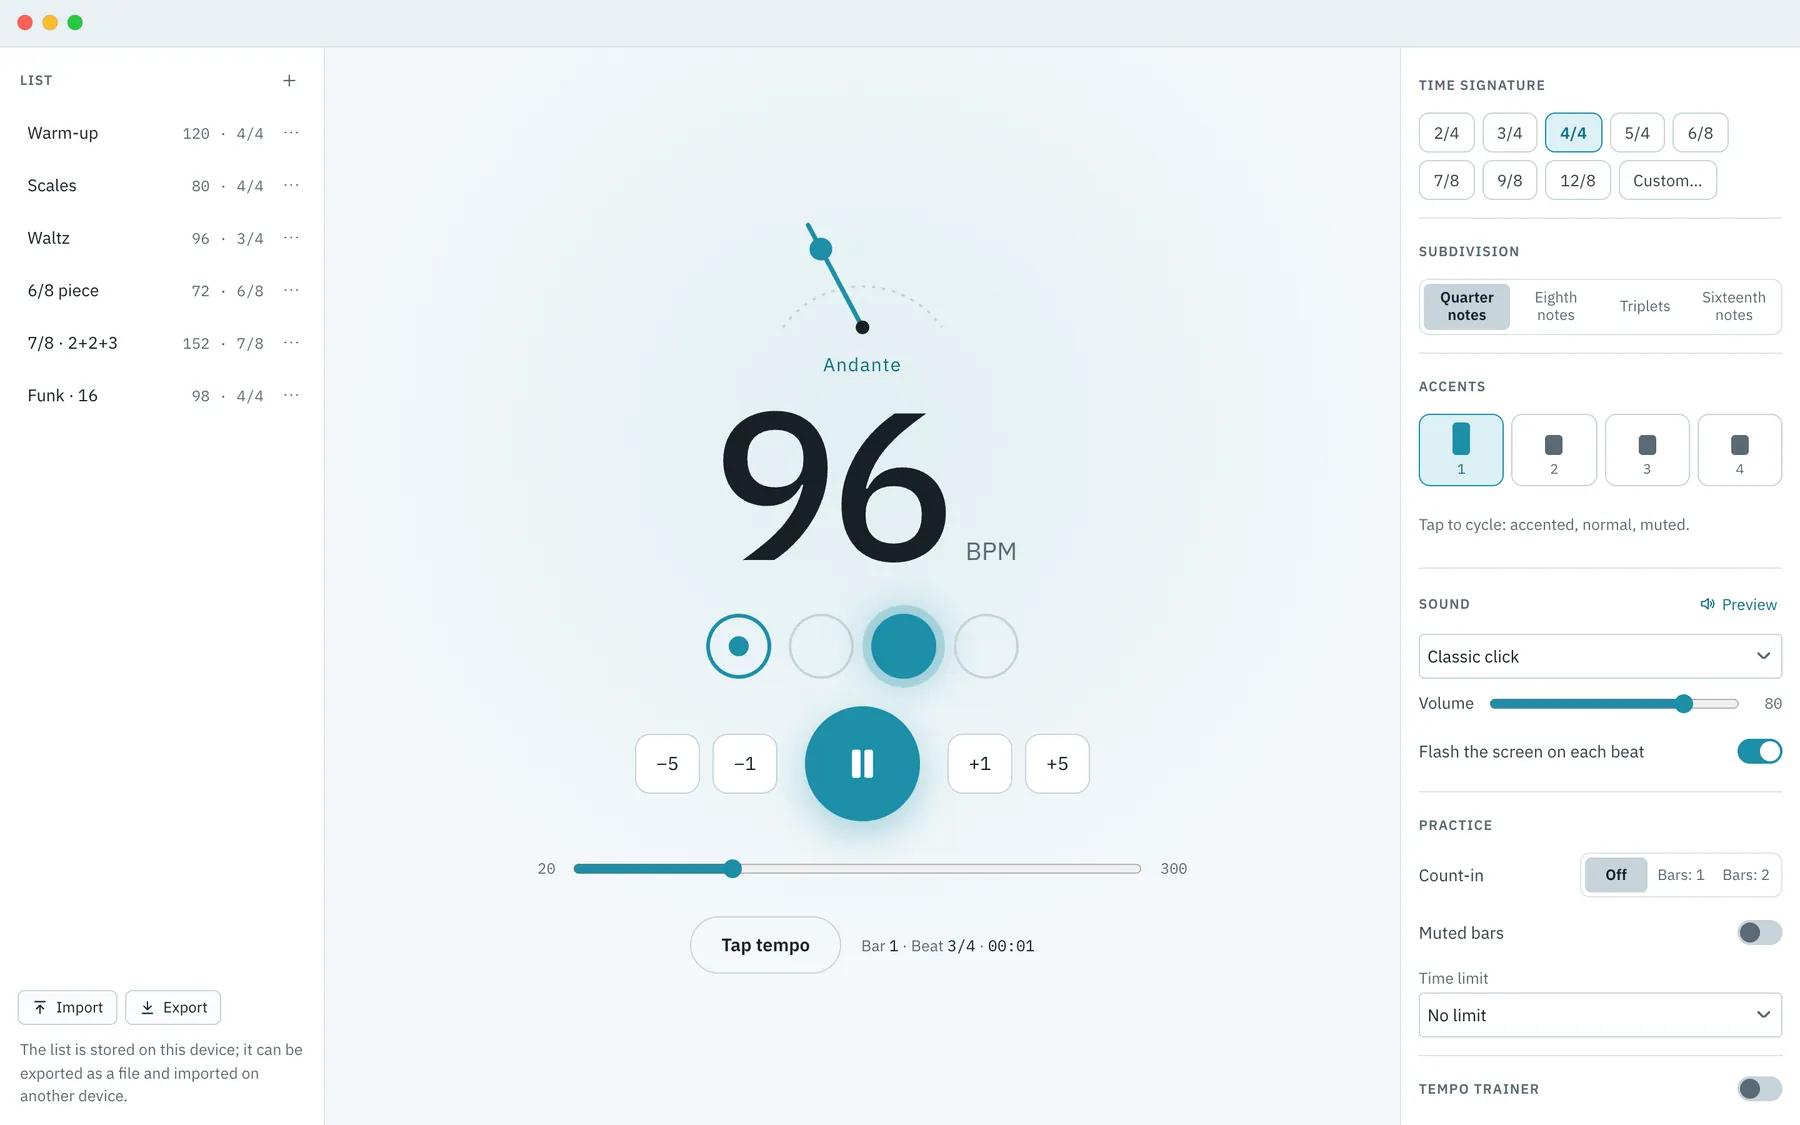The image size is (1800, 1125).
Task: Cycle the accent for beat 3
Action: tap(1647, 450)
